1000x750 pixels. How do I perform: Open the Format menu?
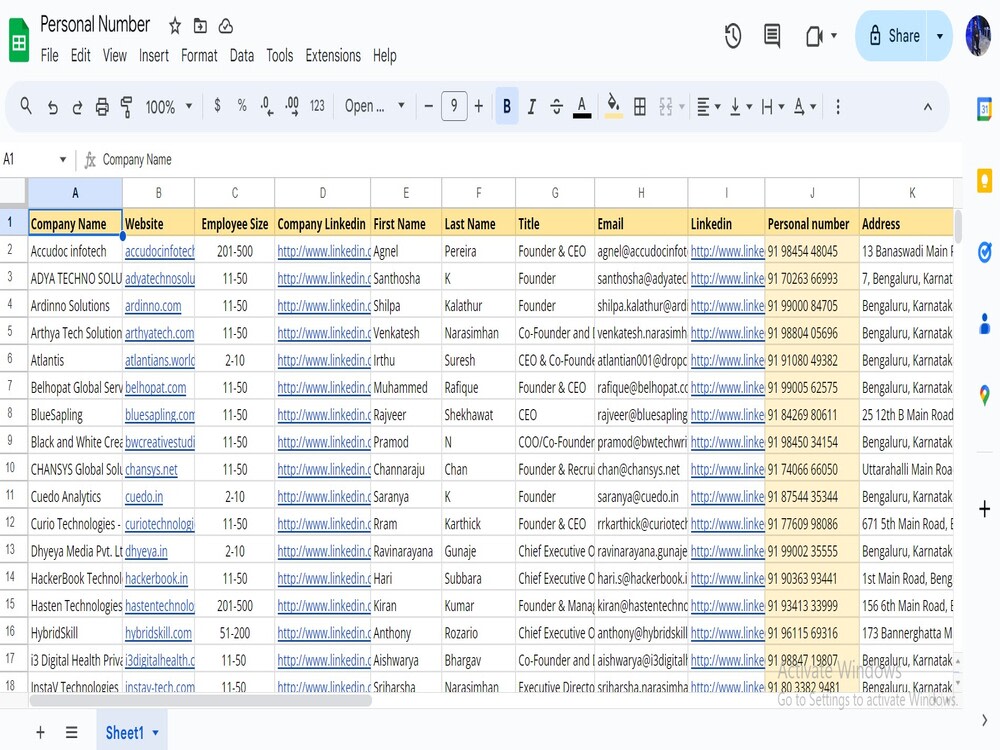(199, 56)
